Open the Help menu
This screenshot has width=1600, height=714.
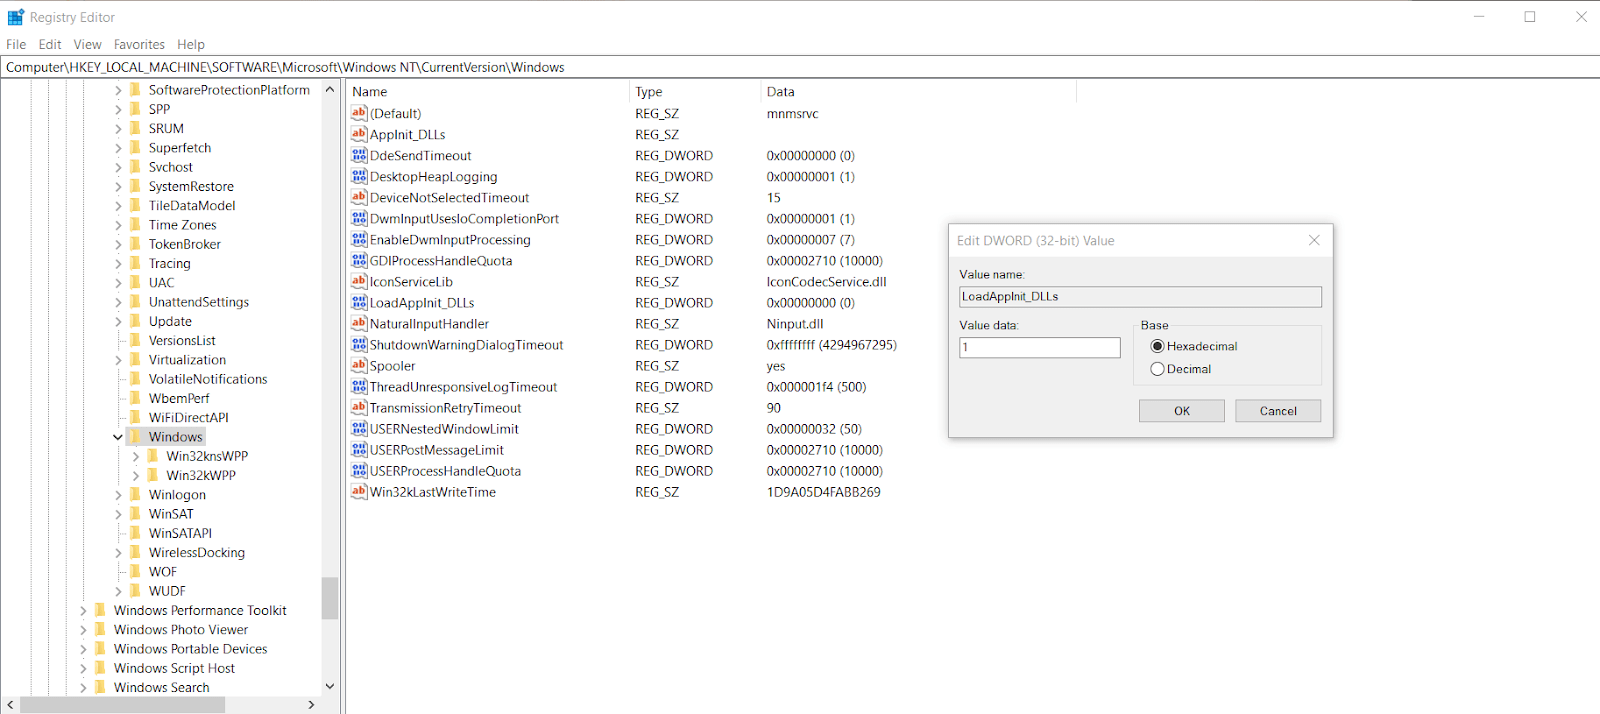191,44
